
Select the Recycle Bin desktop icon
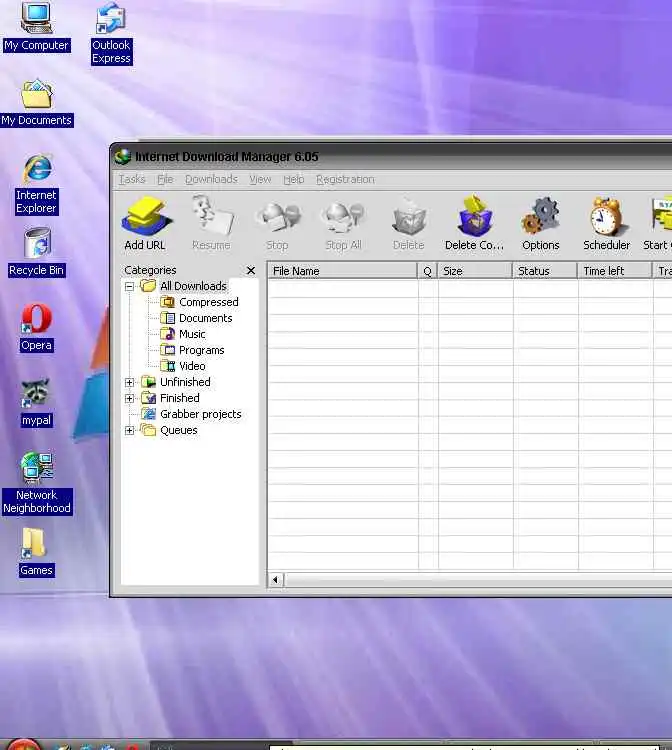point(36,252)
